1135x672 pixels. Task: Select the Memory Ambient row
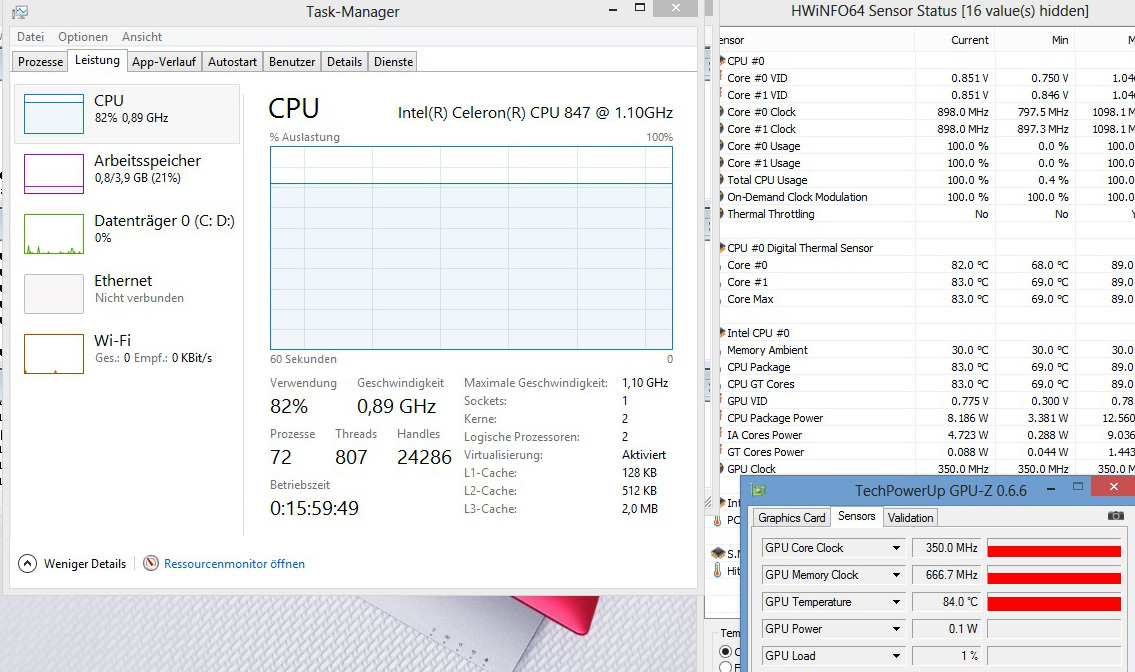click(x=927, y=350)
